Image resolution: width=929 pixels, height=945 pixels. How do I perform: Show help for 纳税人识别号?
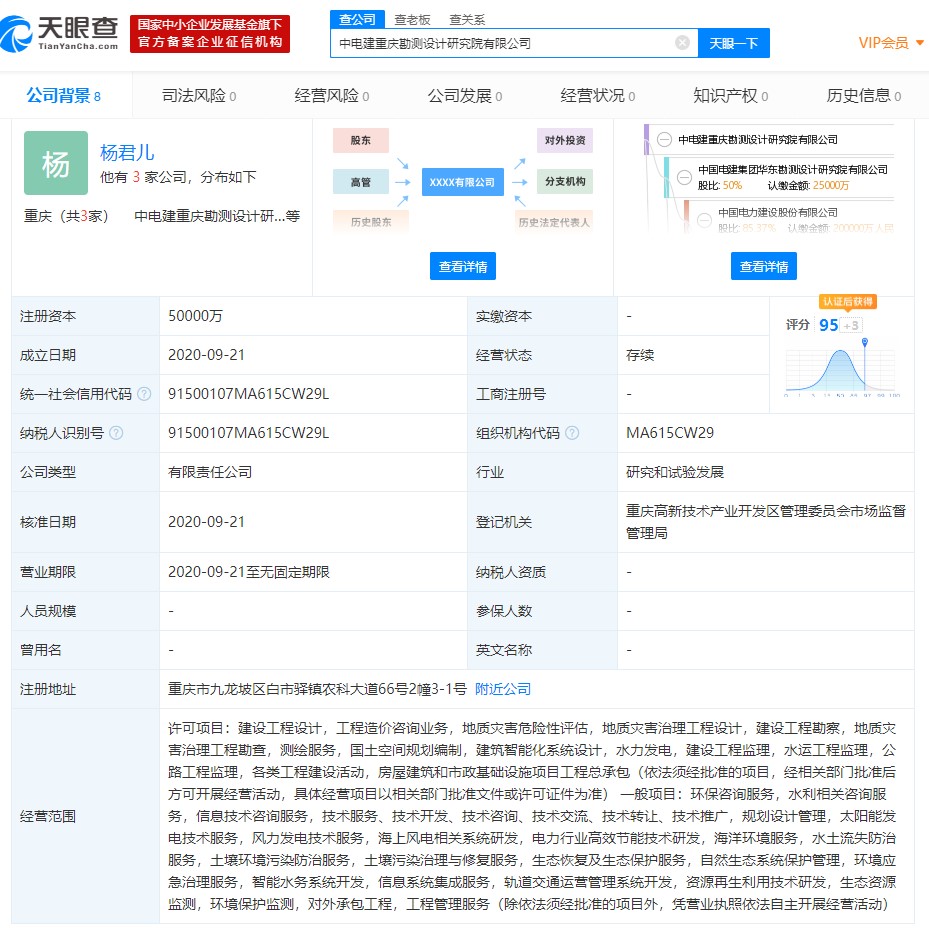click(x=116, y=433)
